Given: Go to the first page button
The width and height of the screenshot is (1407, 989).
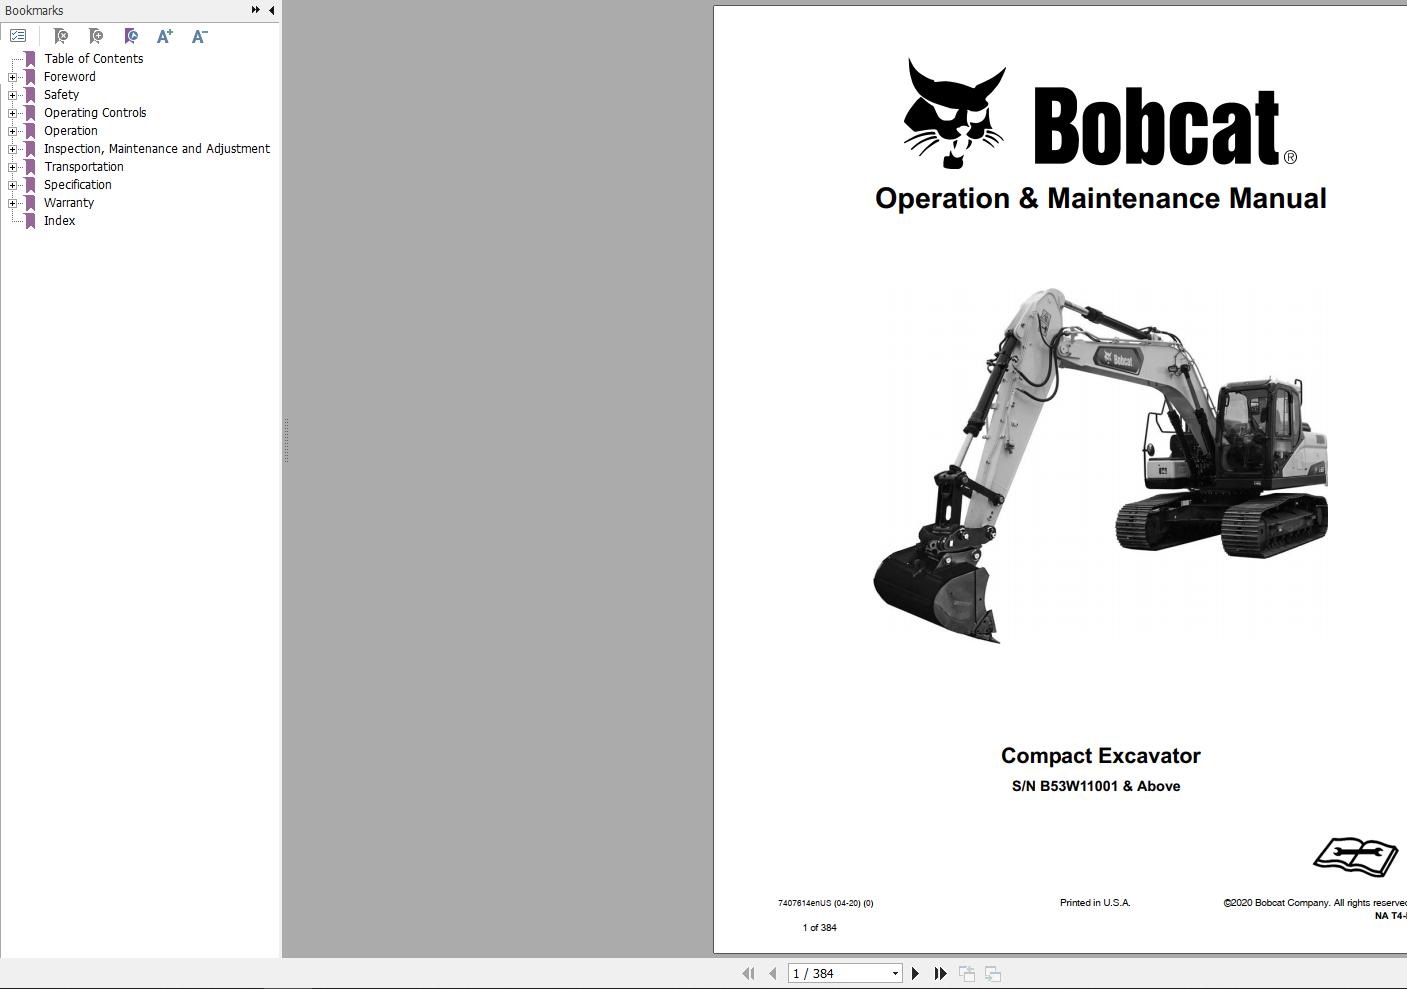Looking at the screenshot, I should 748,973.
